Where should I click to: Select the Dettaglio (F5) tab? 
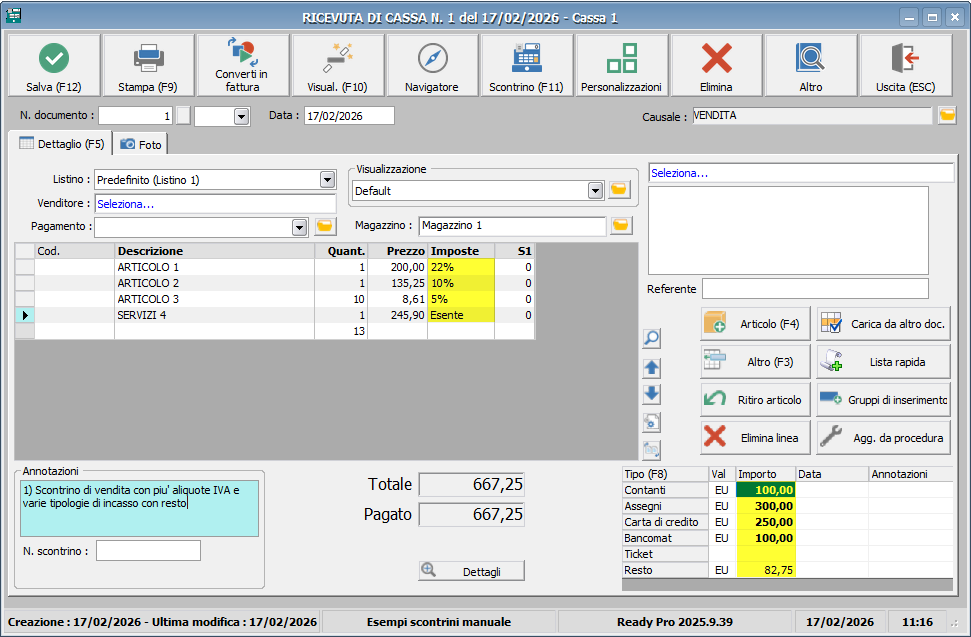pyautogui.click(x=61, y=144)
